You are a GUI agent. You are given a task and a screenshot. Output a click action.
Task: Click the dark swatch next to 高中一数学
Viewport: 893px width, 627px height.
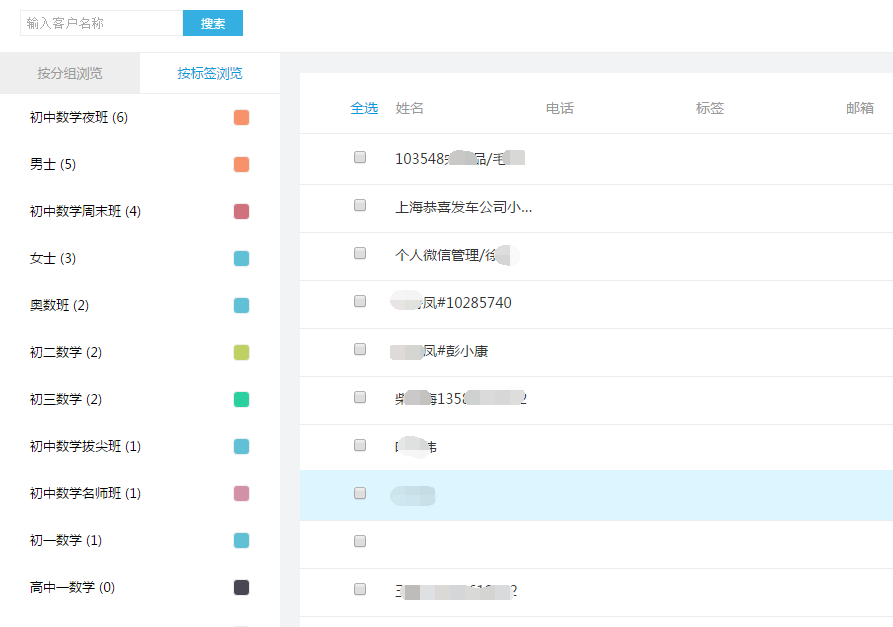[x=241, y=588]
